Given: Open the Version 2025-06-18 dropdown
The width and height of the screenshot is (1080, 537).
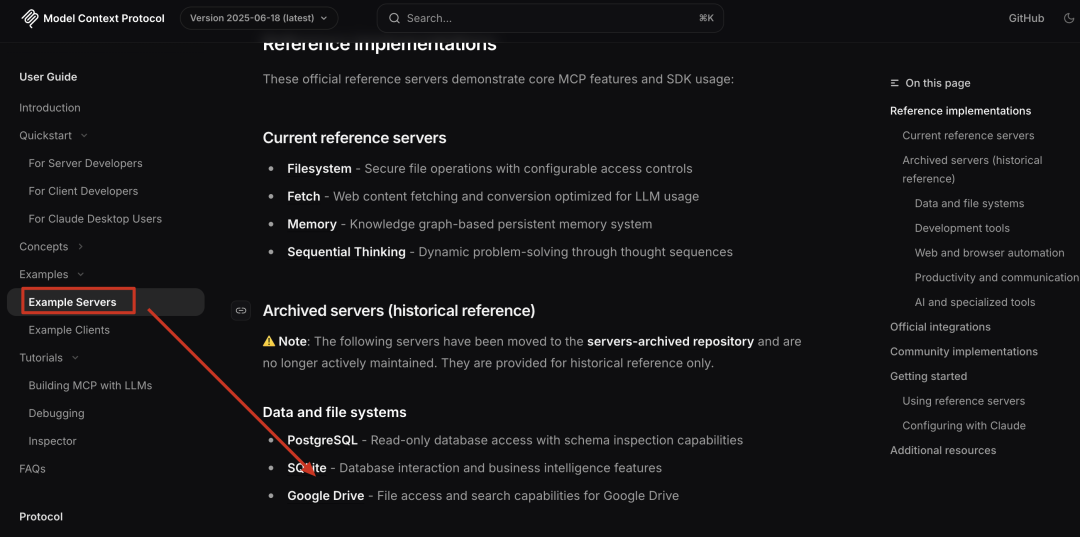Looking at the screenshot, I should [x=259, y=18].
